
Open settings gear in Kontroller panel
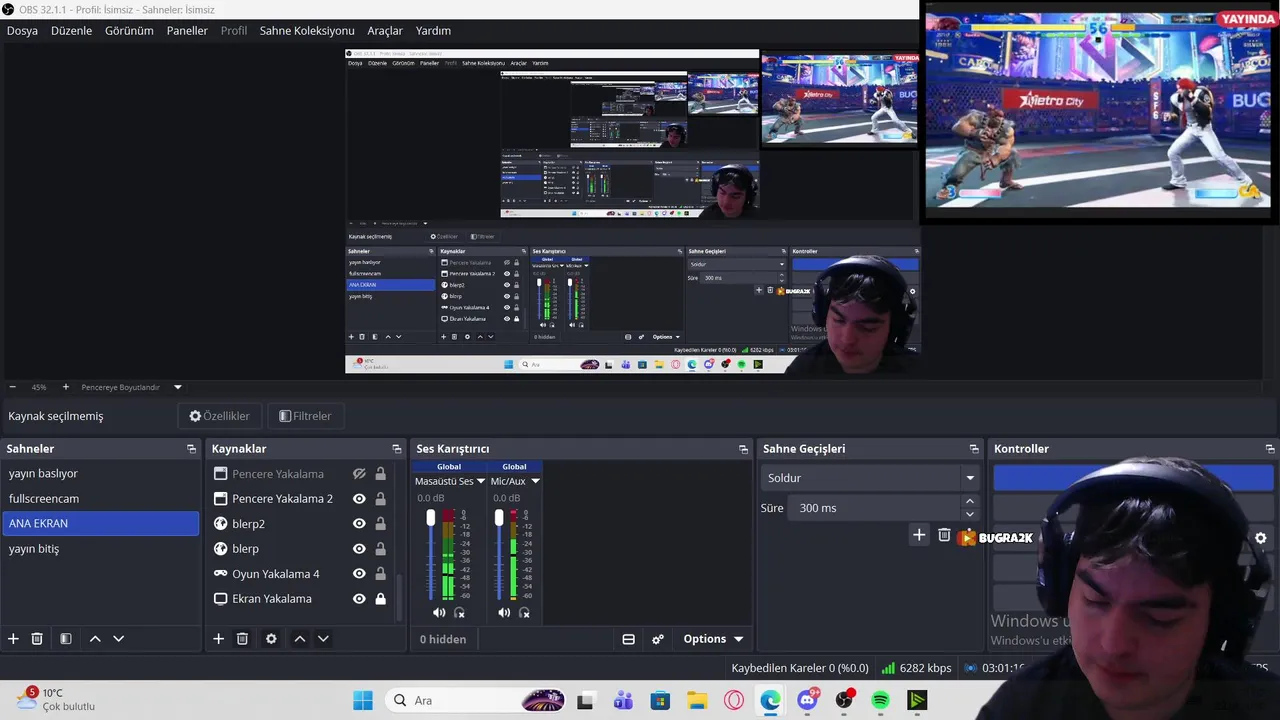[1261, 538]
